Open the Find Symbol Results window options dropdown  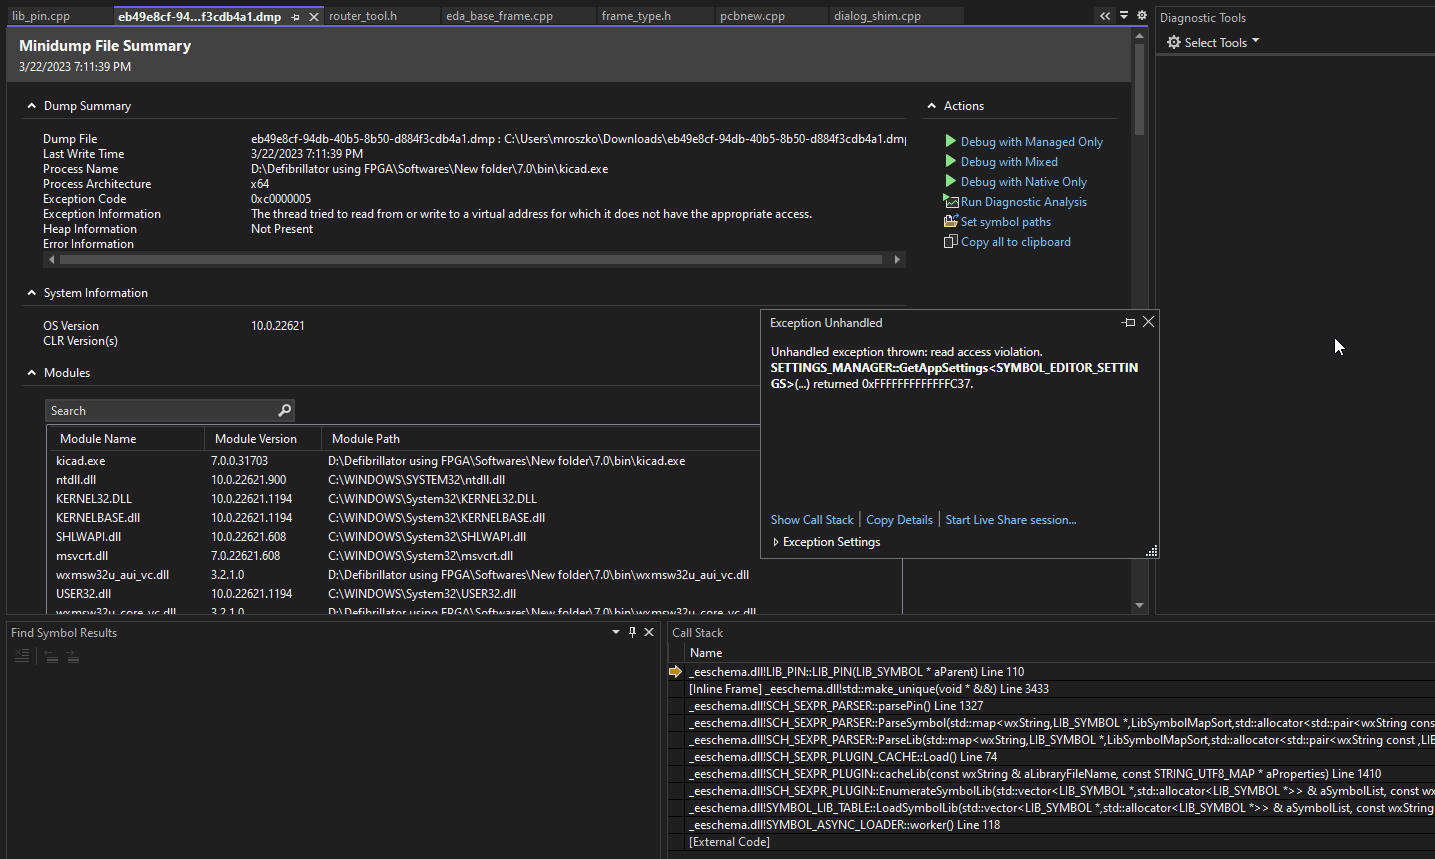click(x=615, y=632)
